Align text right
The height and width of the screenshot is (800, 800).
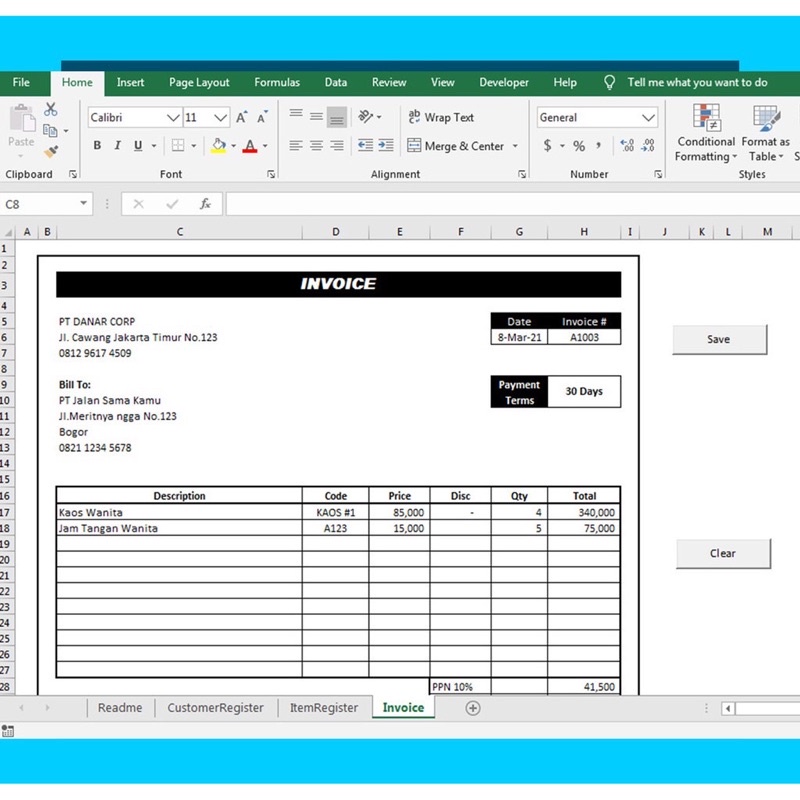tap(337, 146)
